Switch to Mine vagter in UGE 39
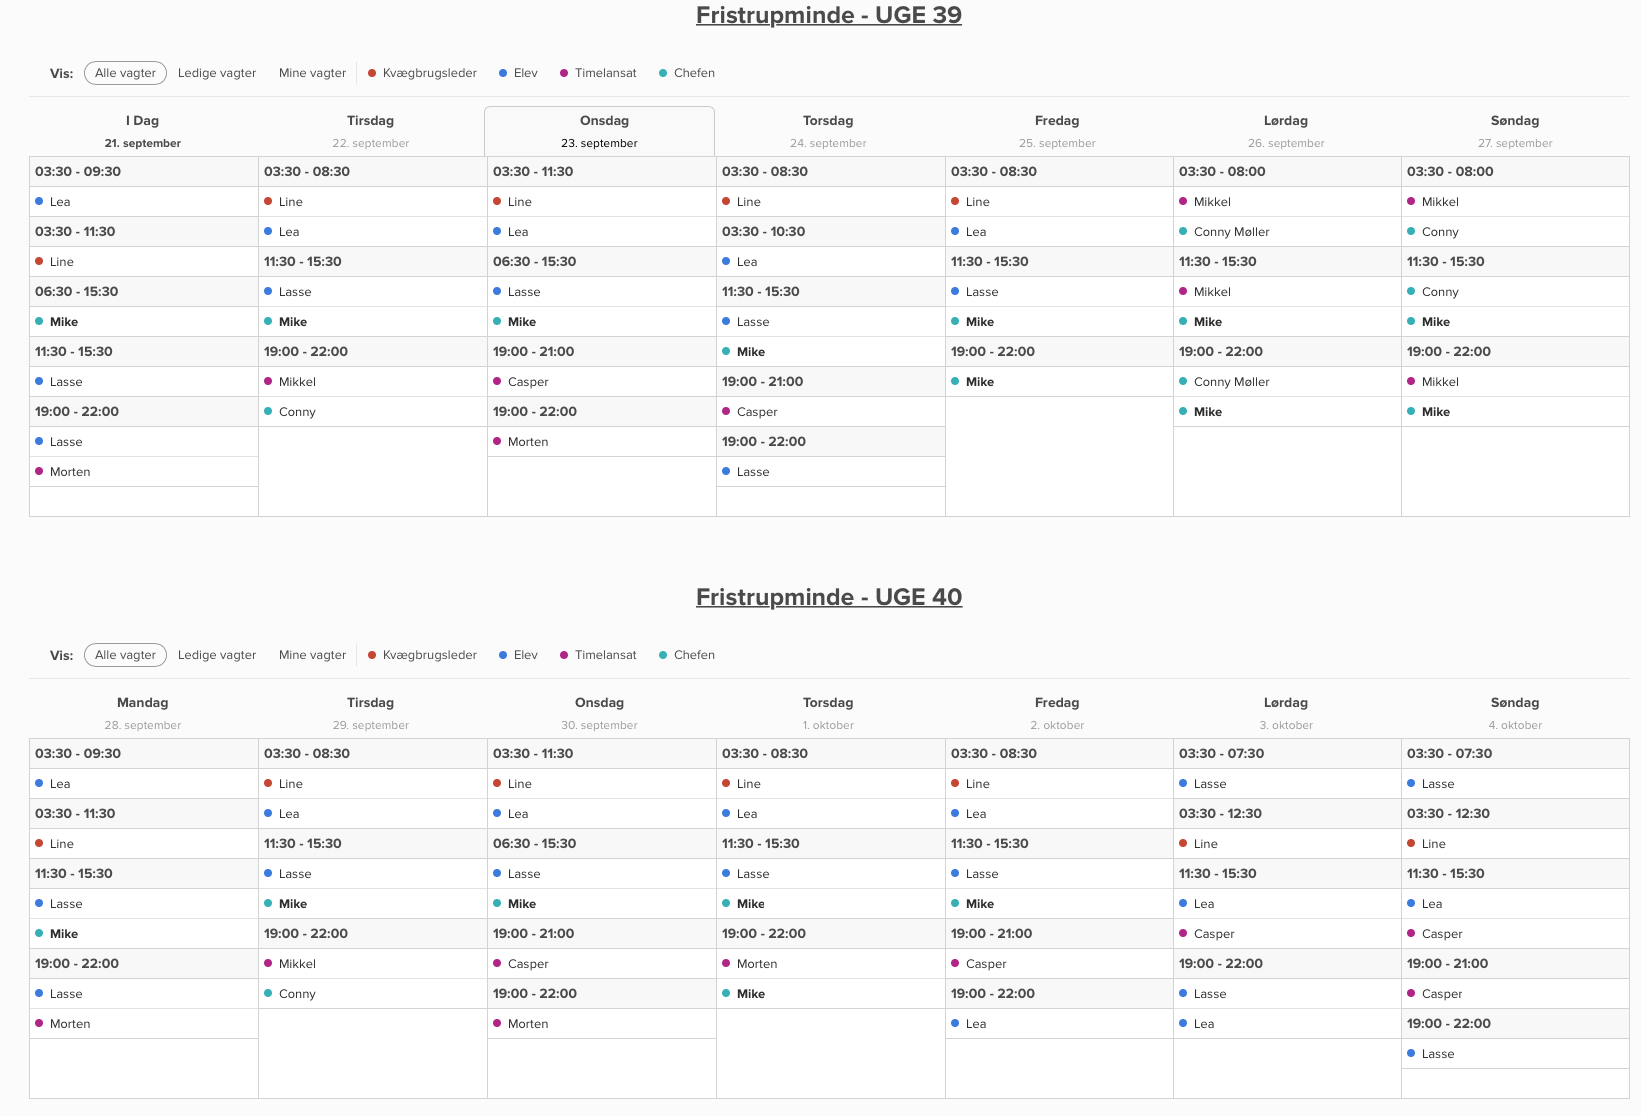 point(312,73)
